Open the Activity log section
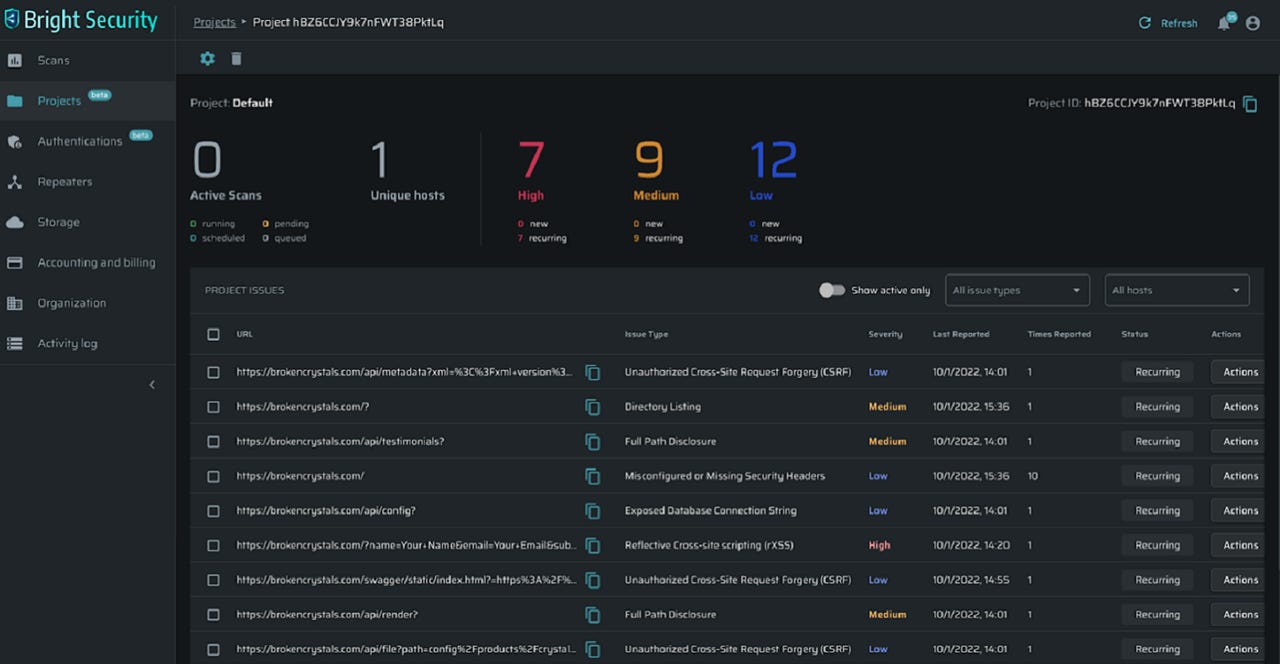 pyautogui.click(x=69, y=343)
